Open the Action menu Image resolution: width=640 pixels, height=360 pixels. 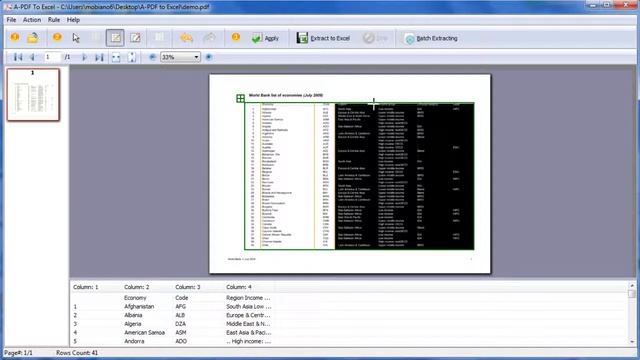pos(32,20)
